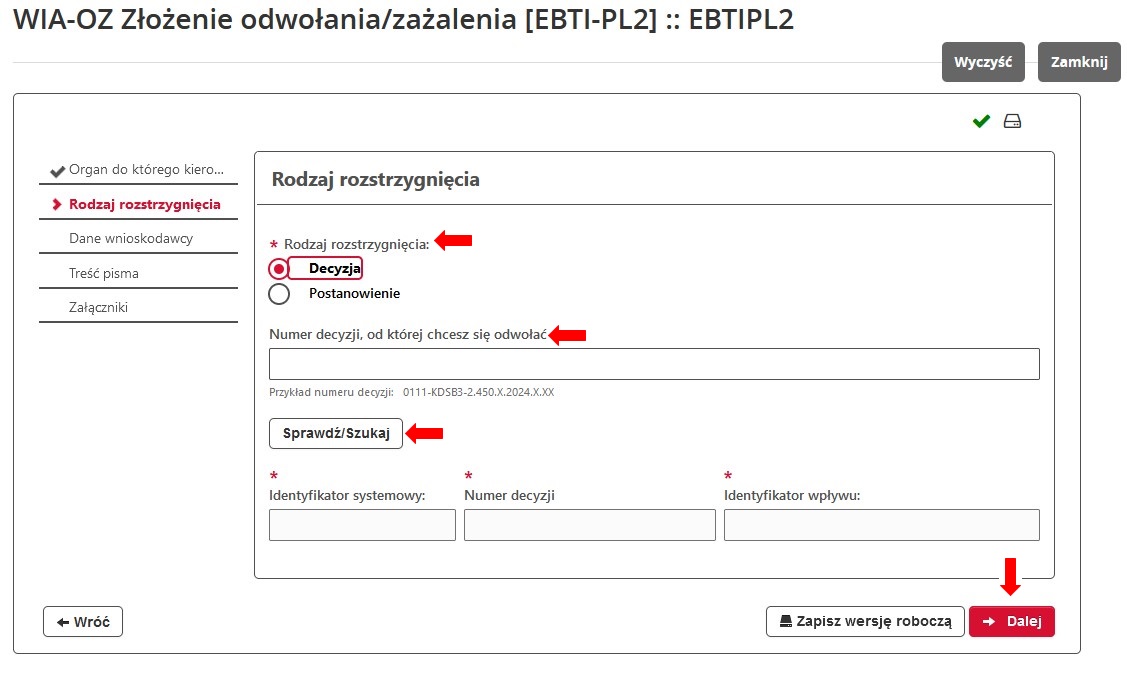
Task: Click the decision number input field
Action: click(x=654, y=363)
